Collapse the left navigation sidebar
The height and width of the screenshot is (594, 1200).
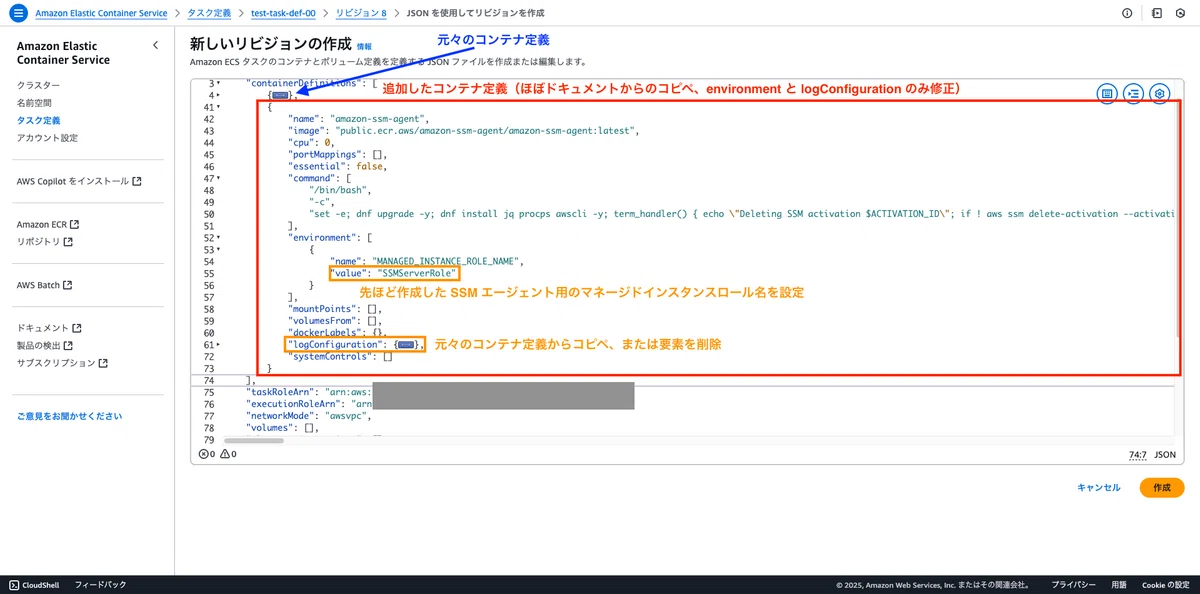coord(155,46)
